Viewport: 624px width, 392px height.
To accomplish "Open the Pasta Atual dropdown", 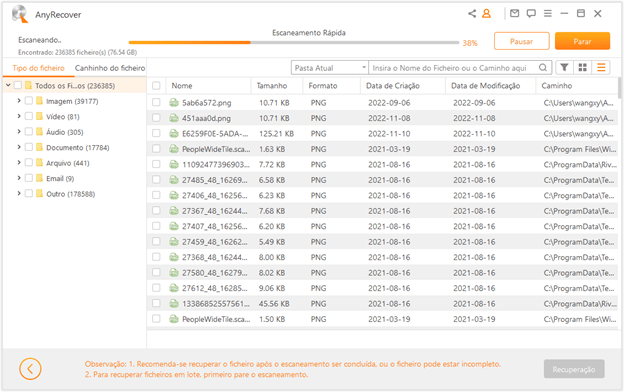I will tap(330, 68).
